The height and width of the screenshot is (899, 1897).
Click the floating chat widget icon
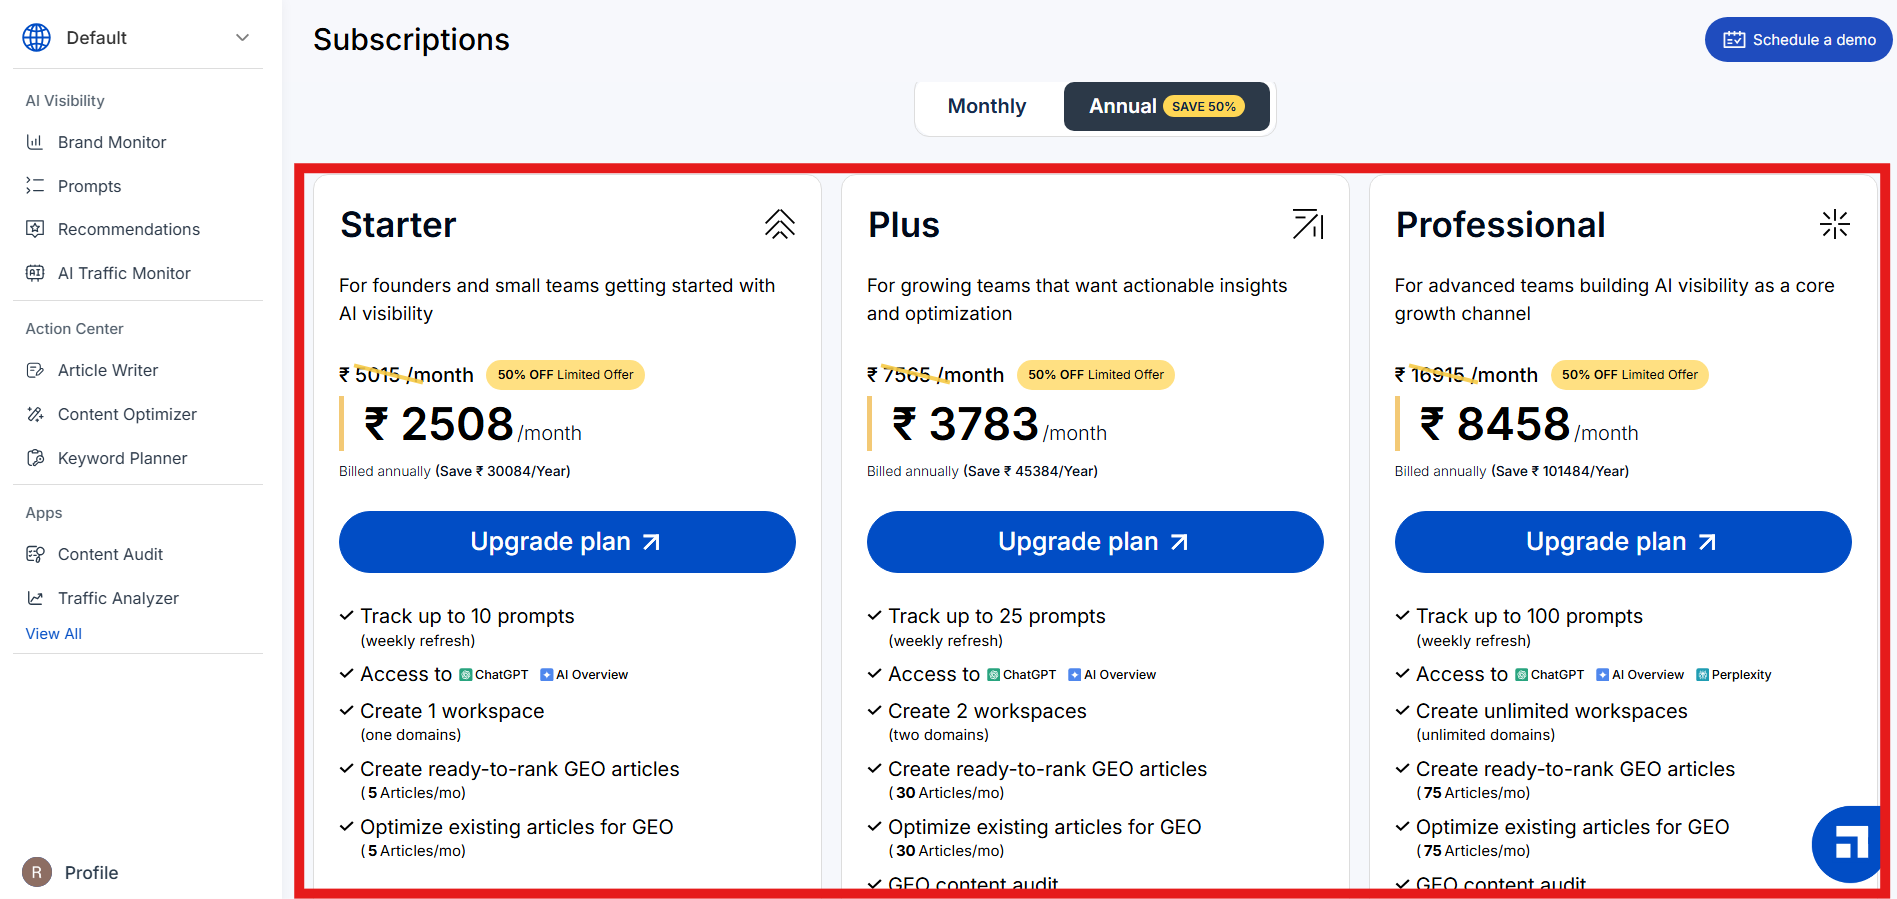(x=1849, y=843)
